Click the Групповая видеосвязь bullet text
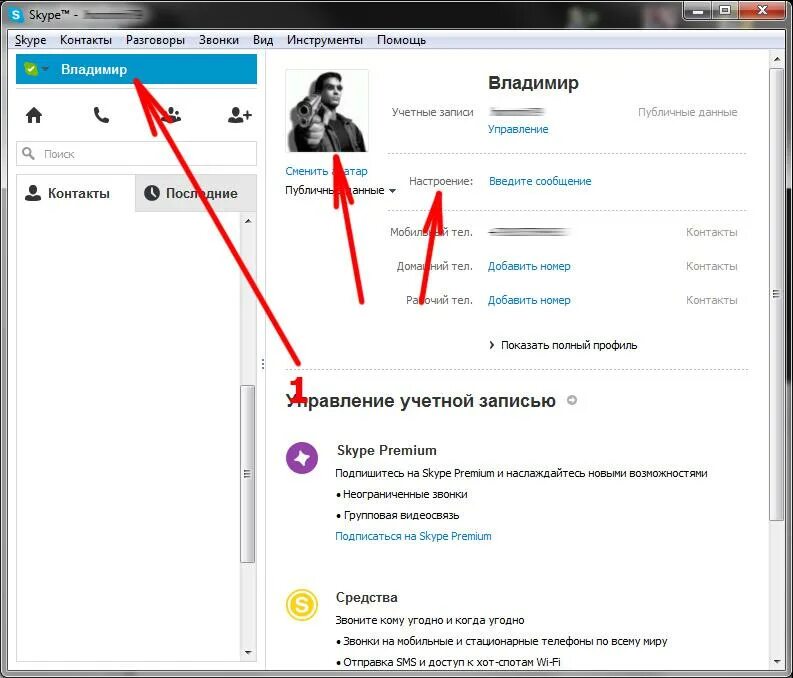The image size is (793, 678). pos(401,515)
